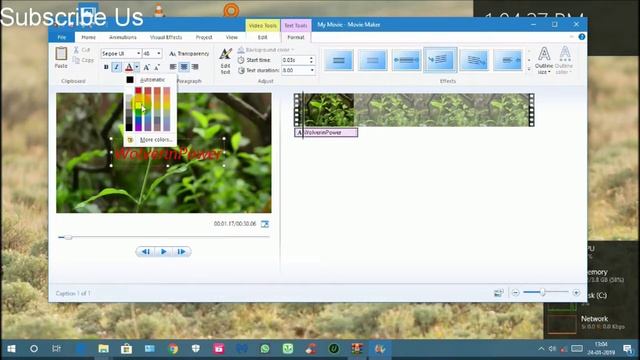The image size is (640, 360).
Task: Step the Start time spinner arrows
Action: 312,60
